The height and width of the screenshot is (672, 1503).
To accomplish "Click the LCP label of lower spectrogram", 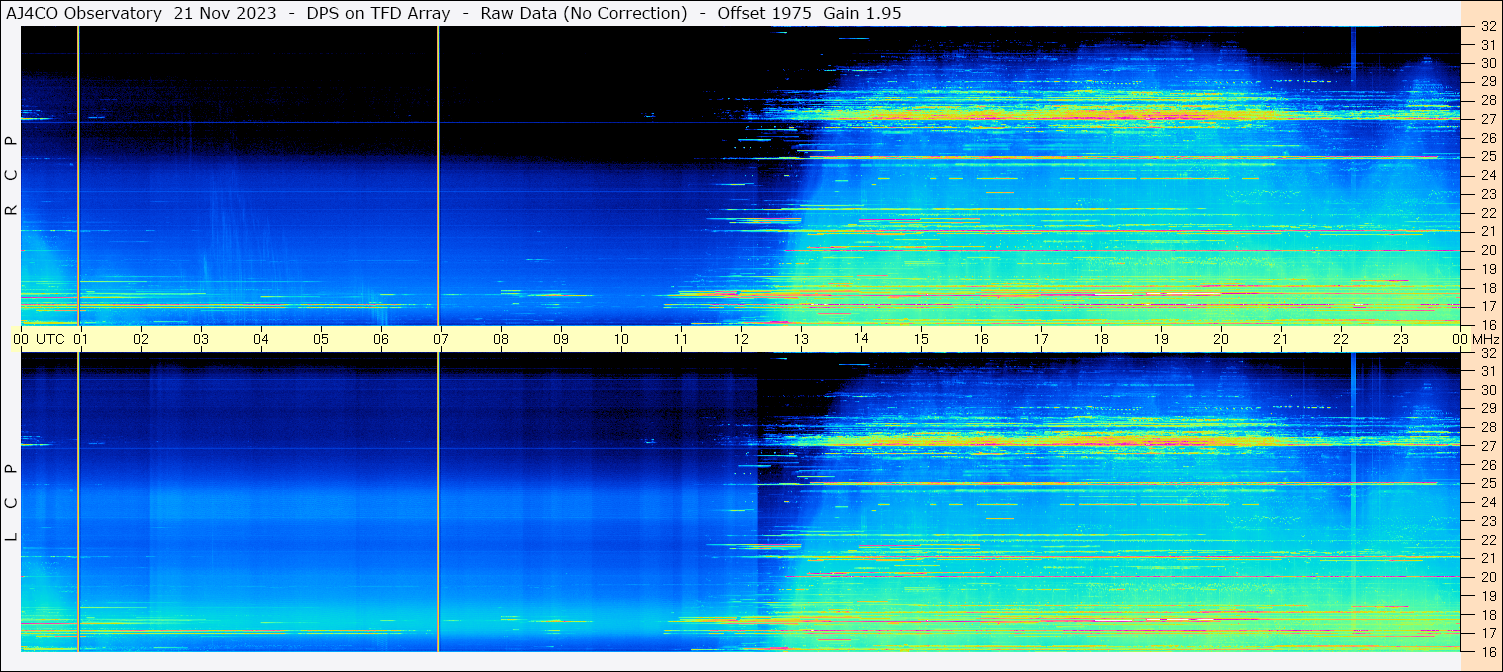I will tap(11, 503).
